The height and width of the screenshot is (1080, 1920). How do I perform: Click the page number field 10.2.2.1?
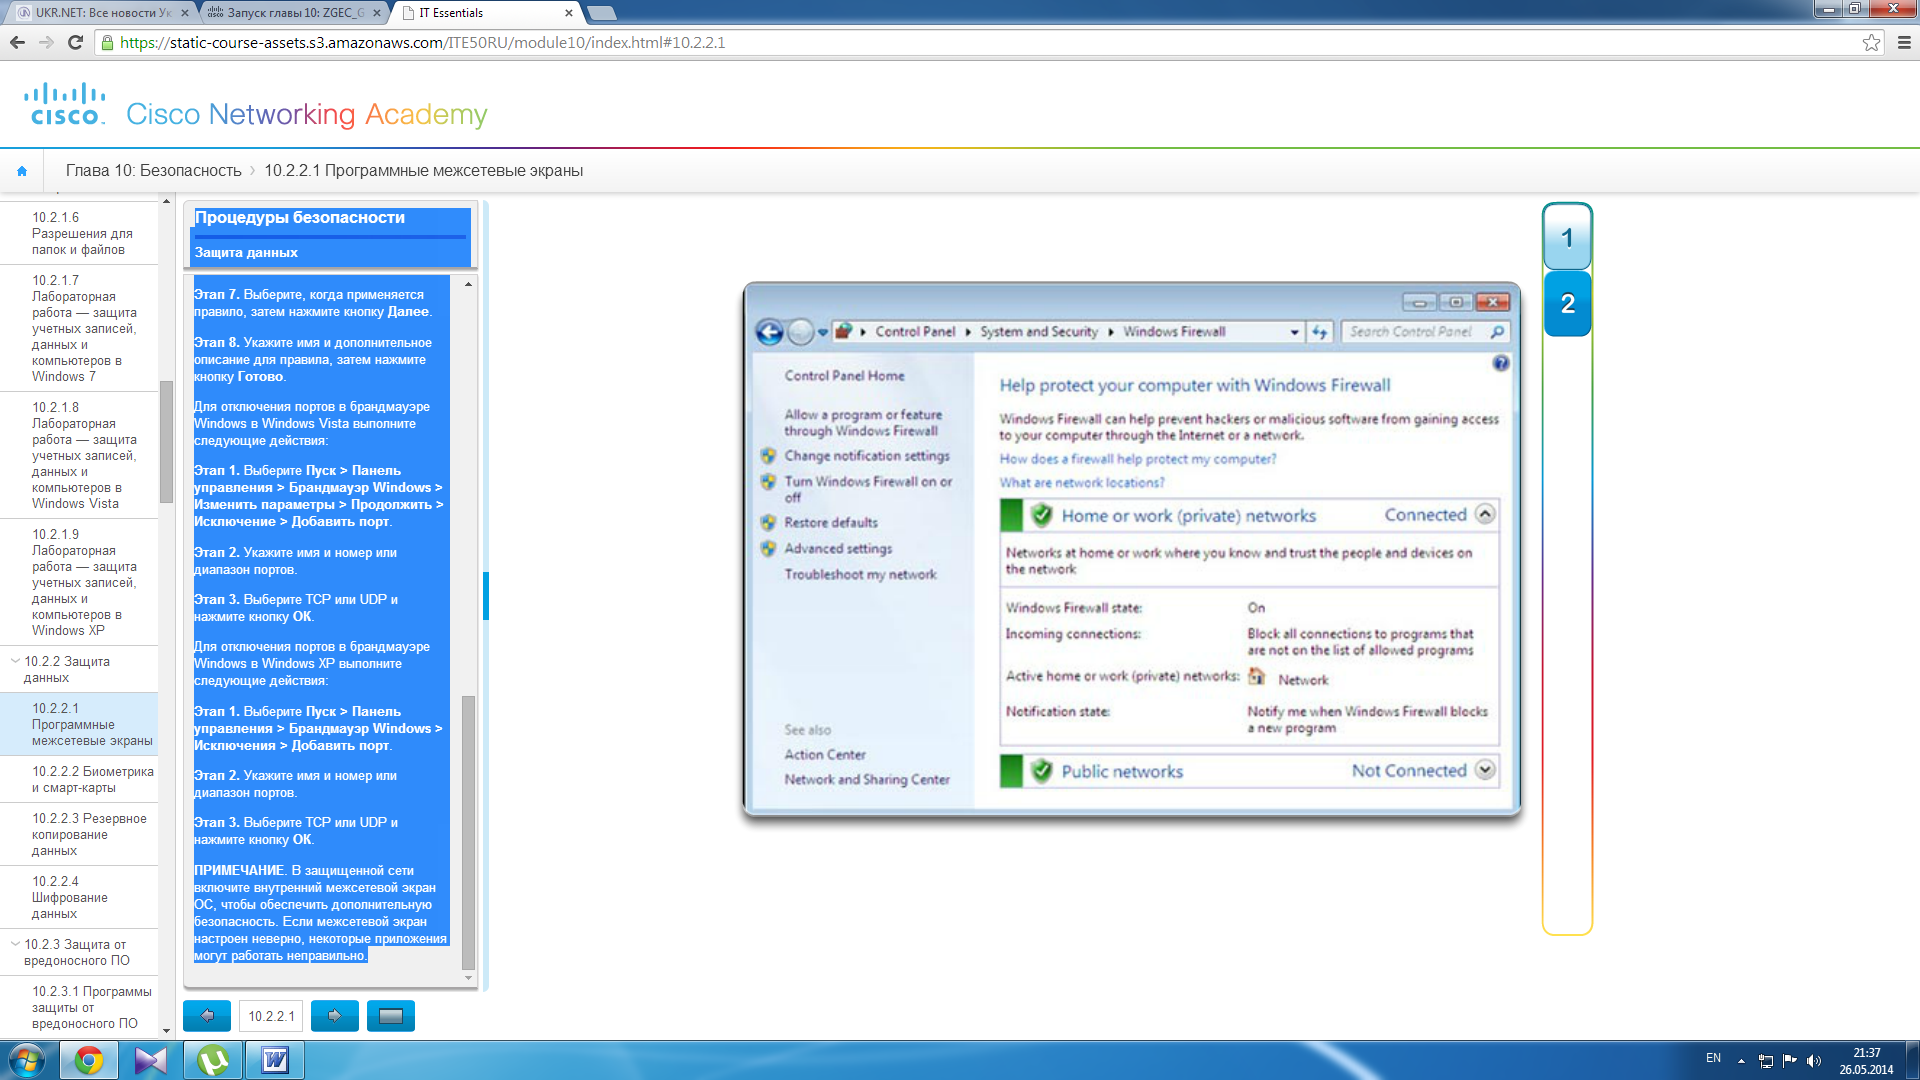coord(272,1016)
